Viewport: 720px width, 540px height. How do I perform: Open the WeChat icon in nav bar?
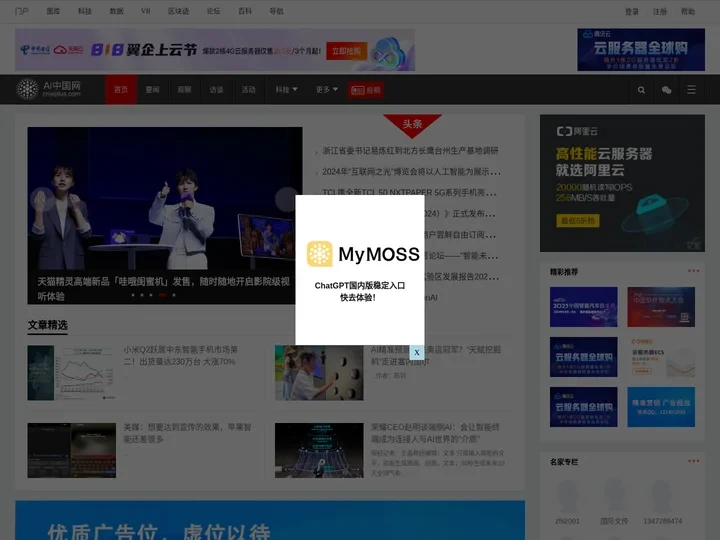[x=666, y=90]
